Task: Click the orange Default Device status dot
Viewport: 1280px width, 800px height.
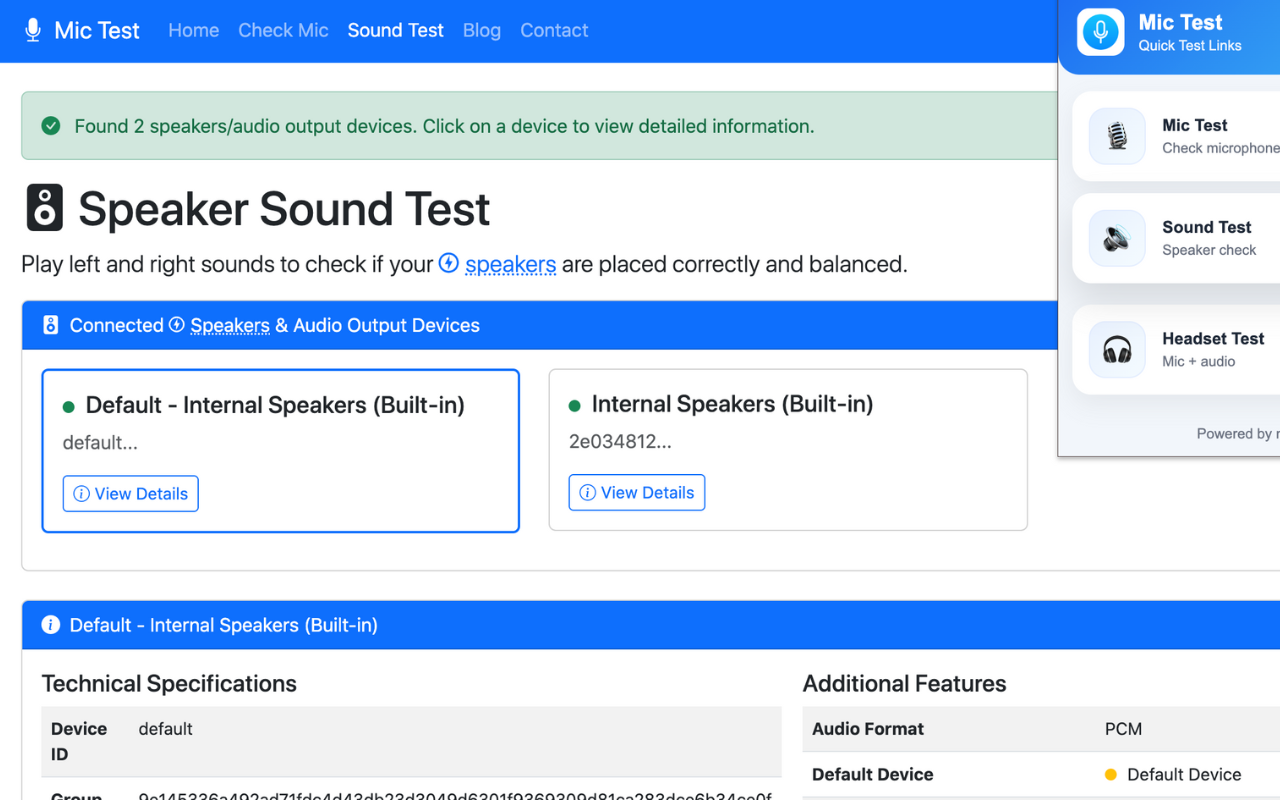Action: 1110,774
